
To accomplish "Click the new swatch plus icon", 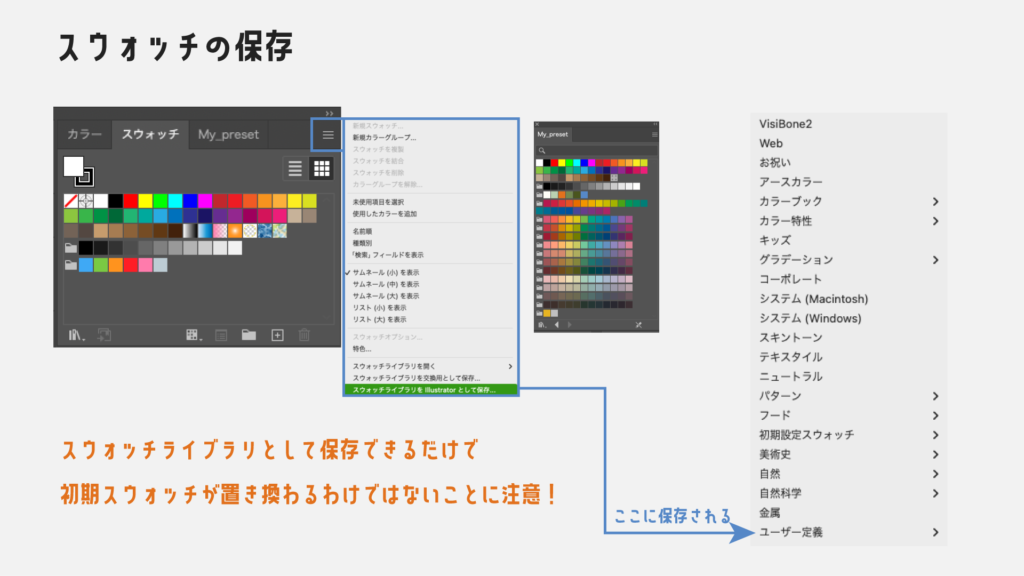I will pos(278,334).
